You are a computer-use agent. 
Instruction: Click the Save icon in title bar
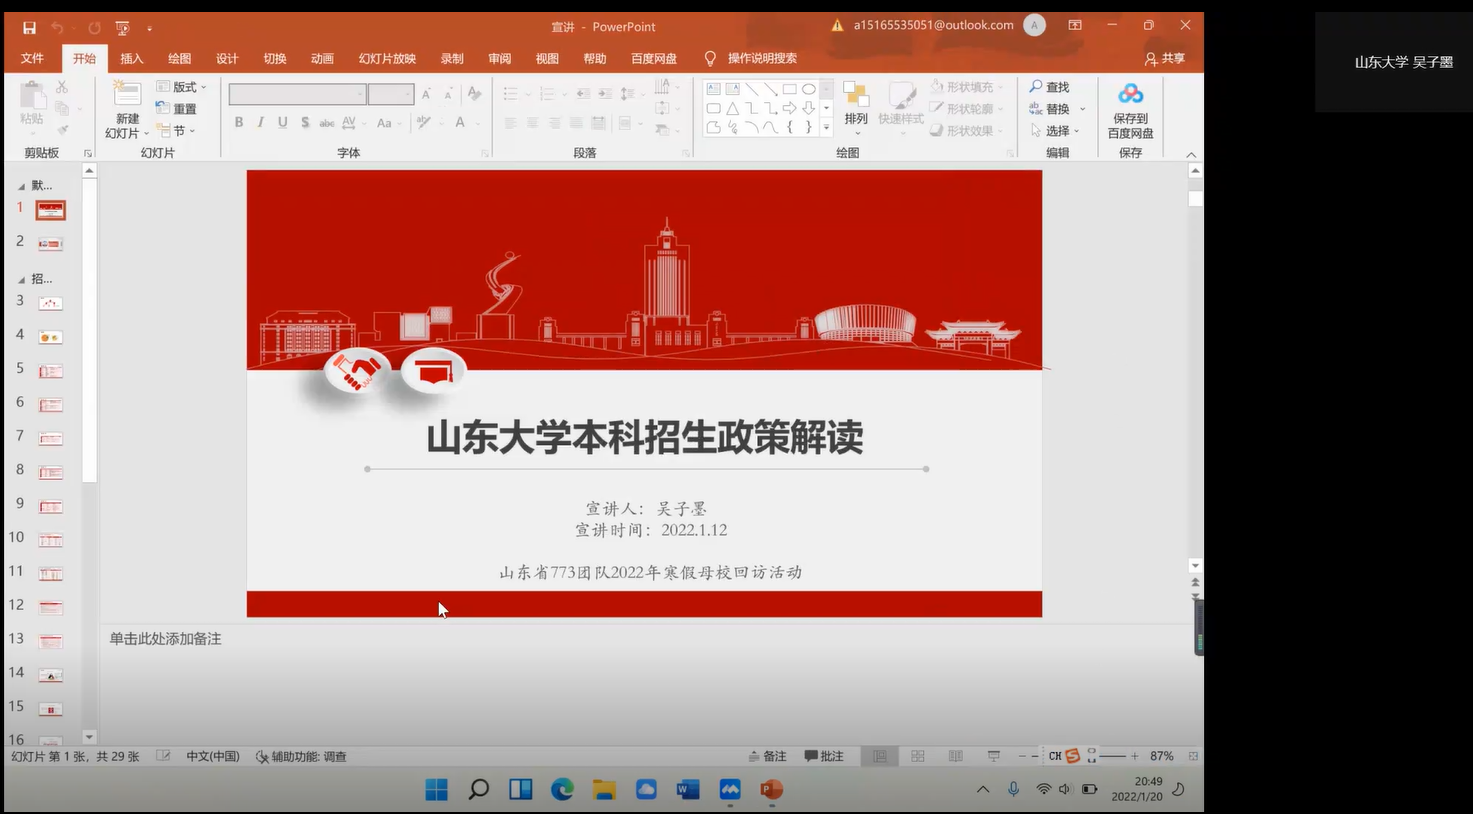click(29, 27)
